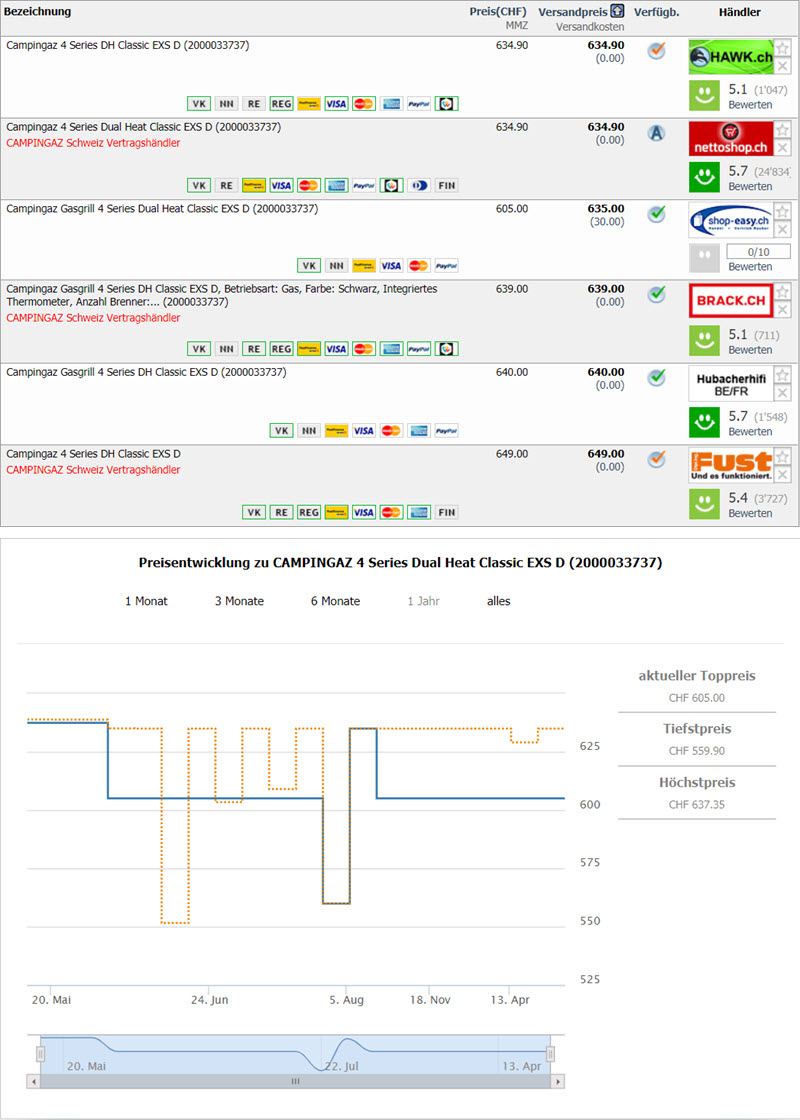Click the green smiley rating for Fust
This screenshot has height=1120, width=800.
tap(704, 504)
